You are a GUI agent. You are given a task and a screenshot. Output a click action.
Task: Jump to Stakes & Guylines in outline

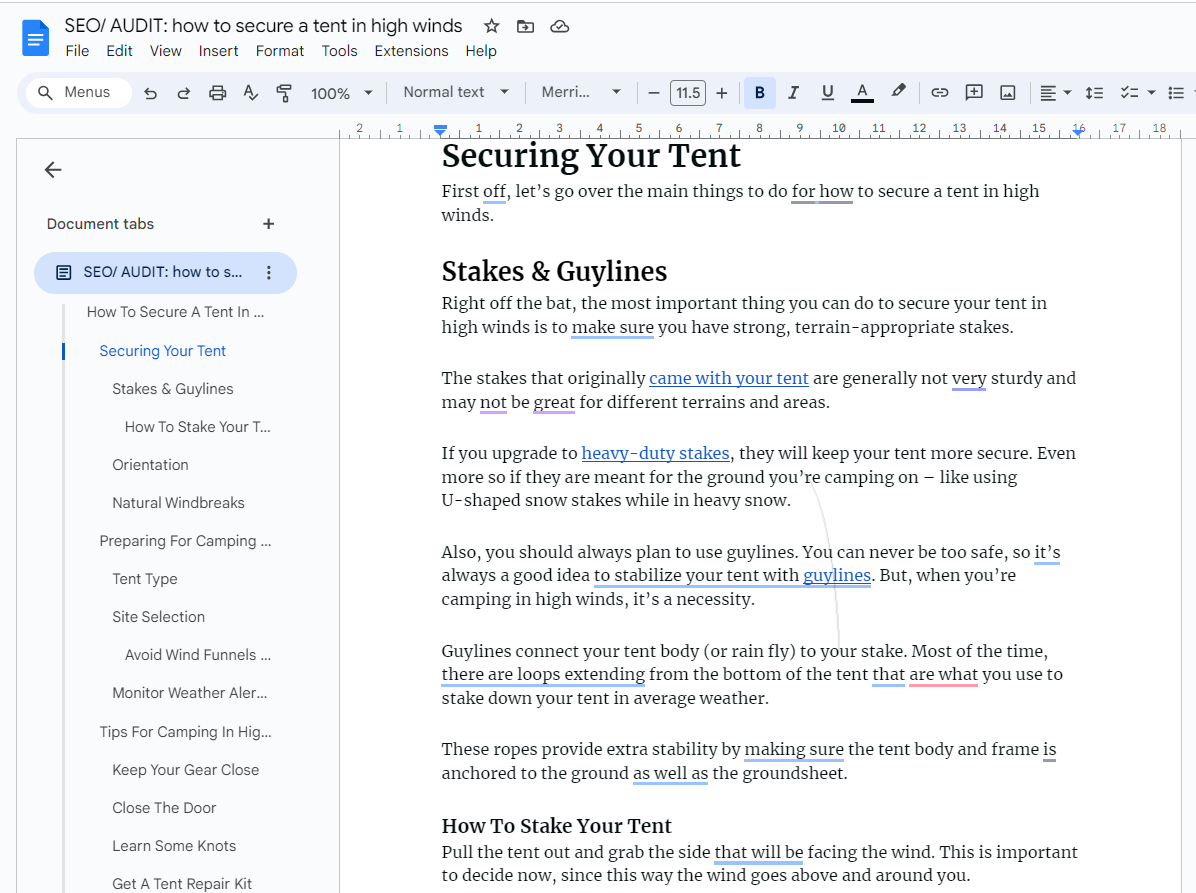click(172, 389)
